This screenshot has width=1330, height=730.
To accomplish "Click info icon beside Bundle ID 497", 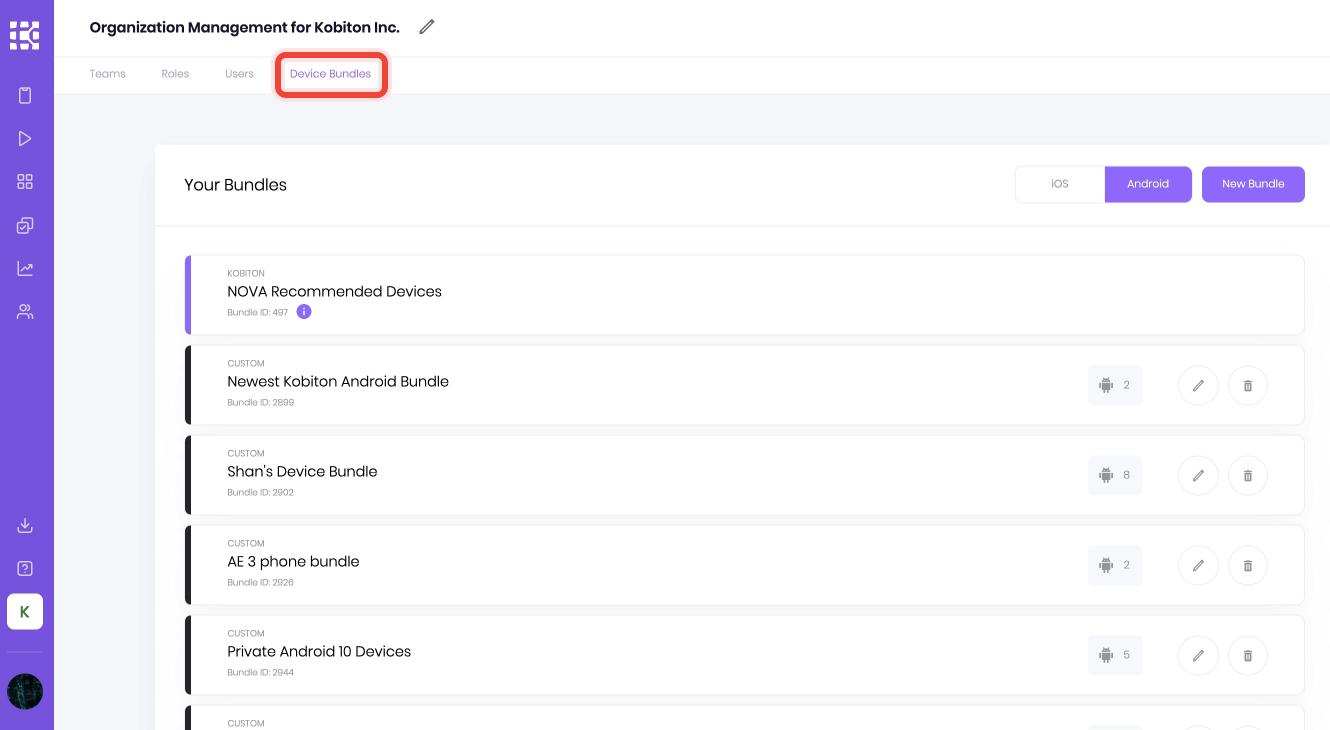I will click(304, 312).
